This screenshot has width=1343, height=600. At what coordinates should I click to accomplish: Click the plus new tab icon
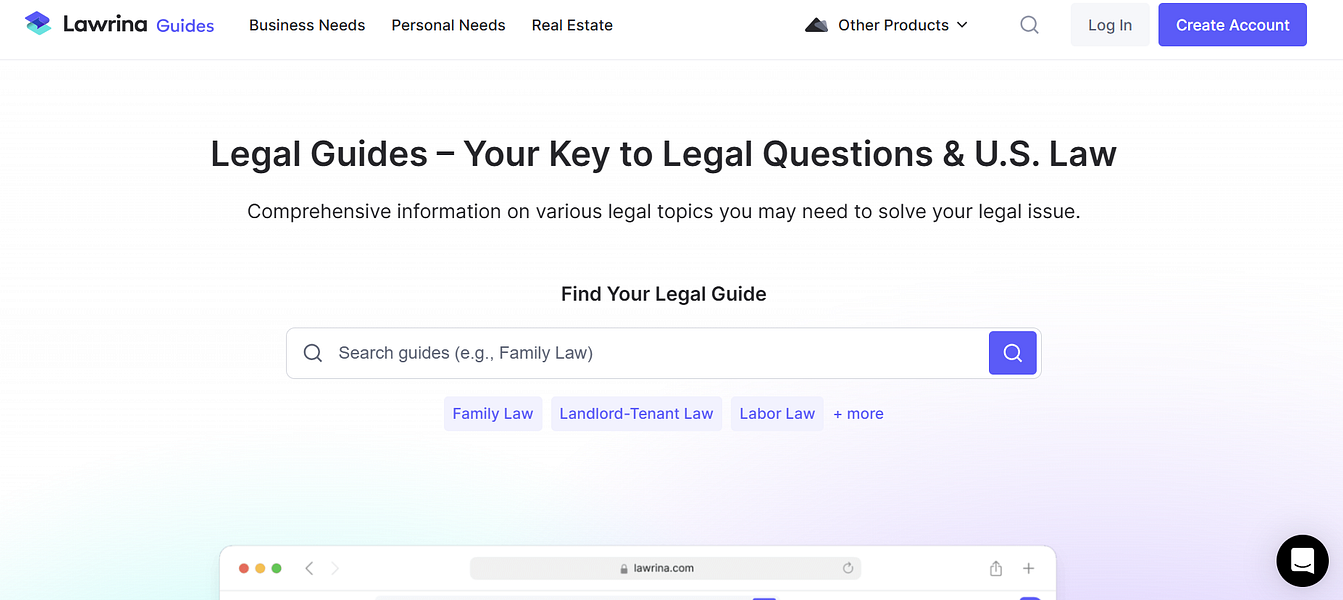[x=1028, y=568]
